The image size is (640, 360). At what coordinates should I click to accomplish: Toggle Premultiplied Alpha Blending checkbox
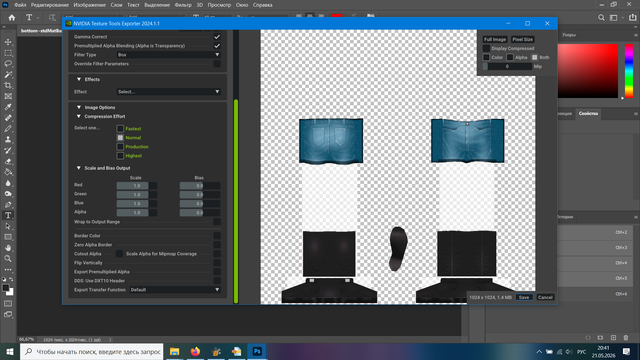tap(217, 46)
